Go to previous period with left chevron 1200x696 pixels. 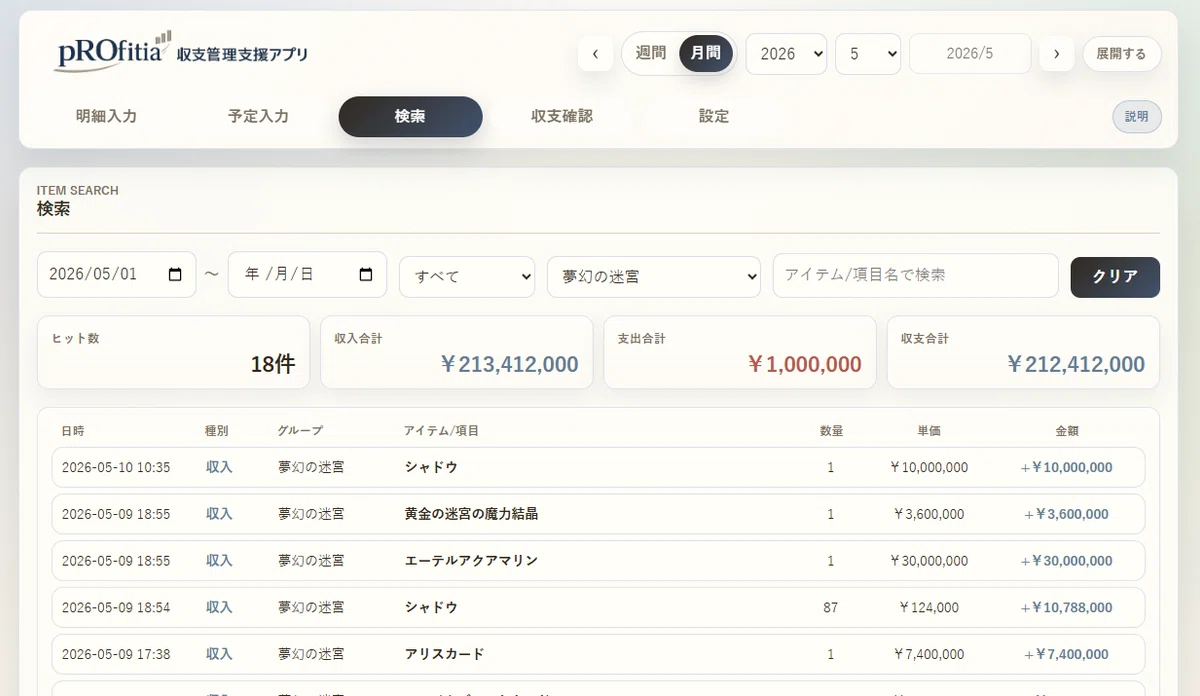(x=596, y=54)
